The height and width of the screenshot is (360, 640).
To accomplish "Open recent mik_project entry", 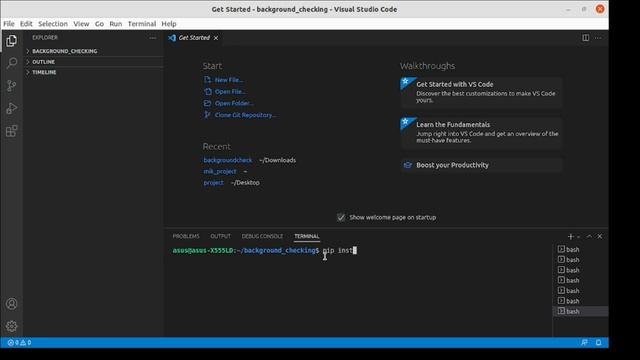I will click(220, 171).
